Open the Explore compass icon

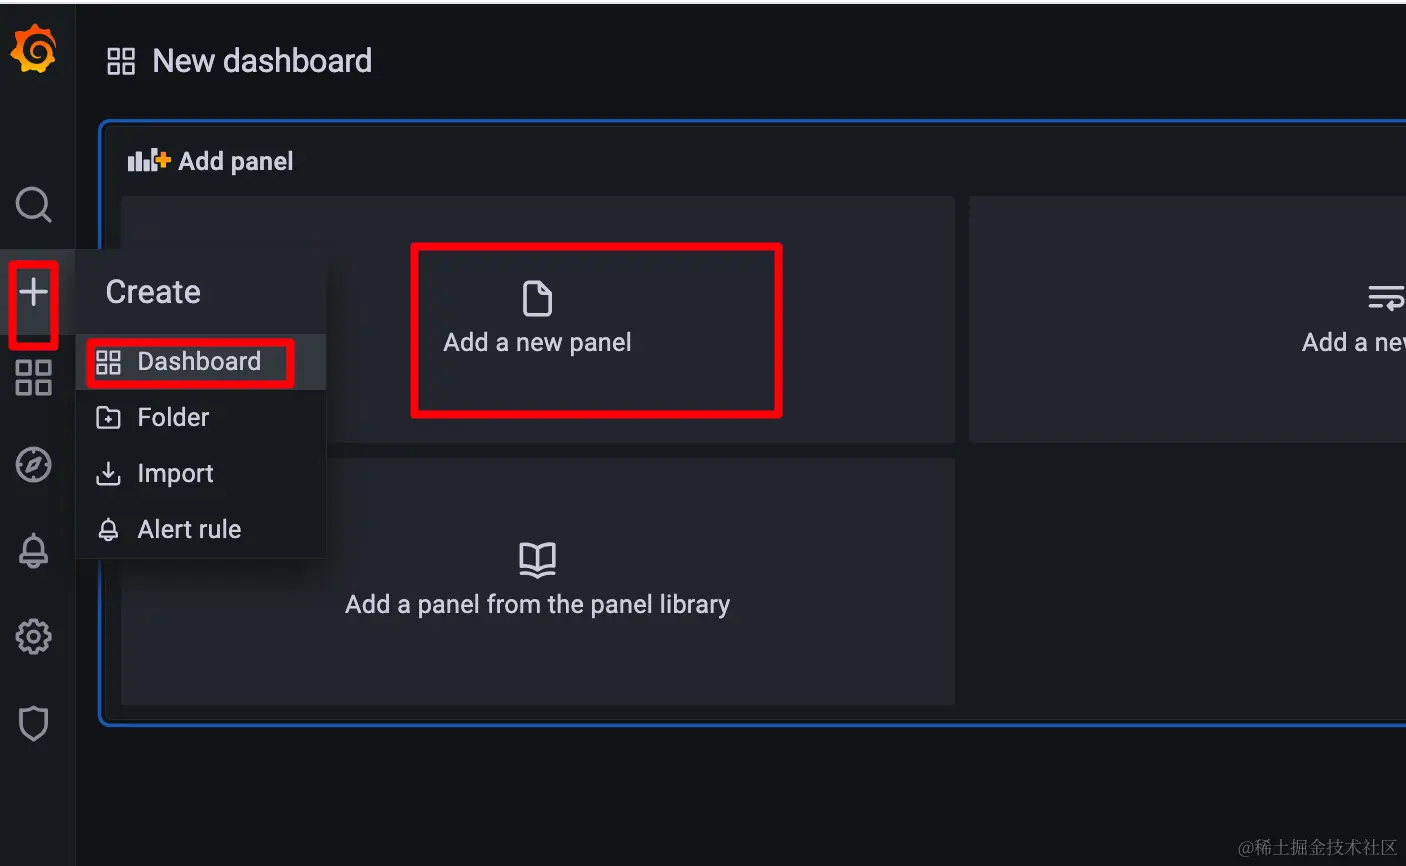(x=33, y=465)
